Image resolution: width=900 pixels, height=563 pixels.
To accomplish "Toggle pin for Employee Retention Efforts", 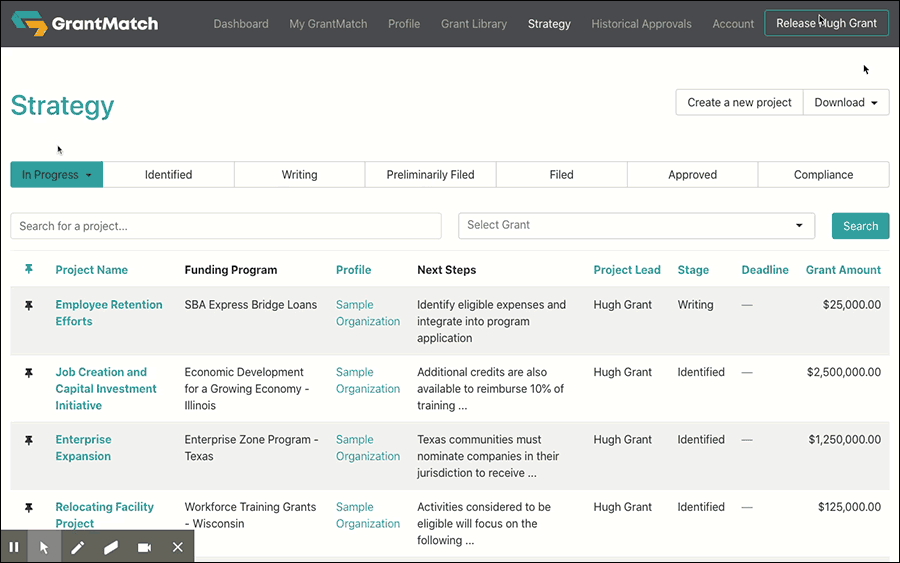I will 29,305.
